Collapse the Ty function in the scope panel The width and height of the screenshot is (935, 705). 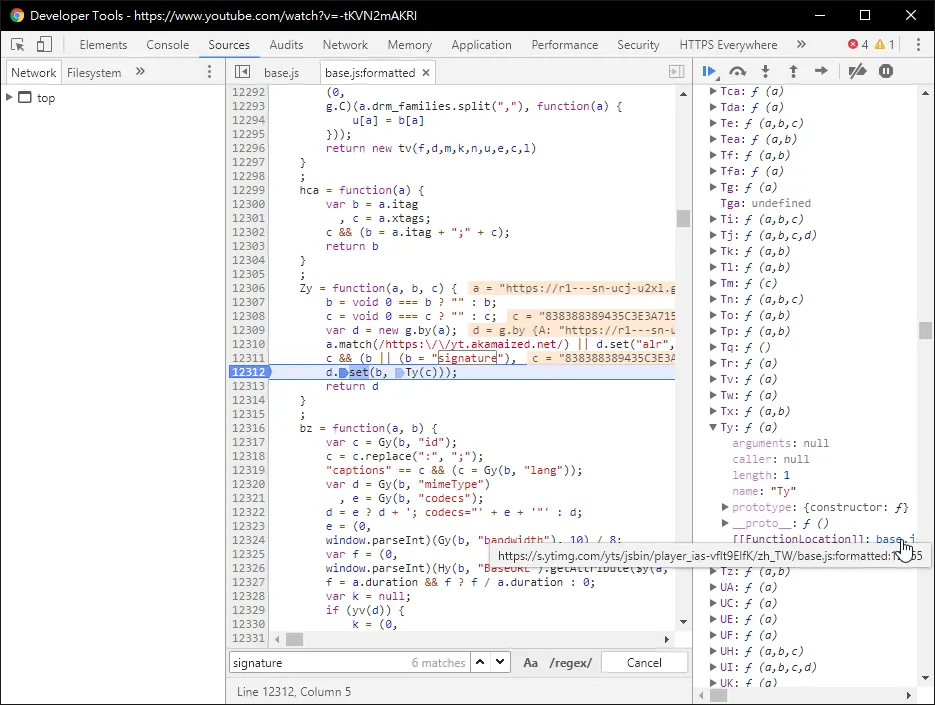click(712, 427)
